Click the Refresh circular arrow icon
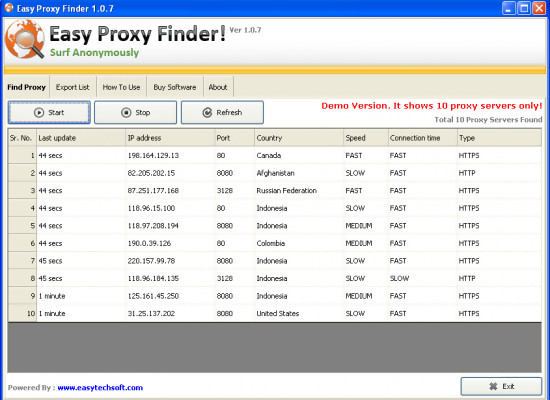The width and height of the screenshot is (550, 400). tap(207, 113)
